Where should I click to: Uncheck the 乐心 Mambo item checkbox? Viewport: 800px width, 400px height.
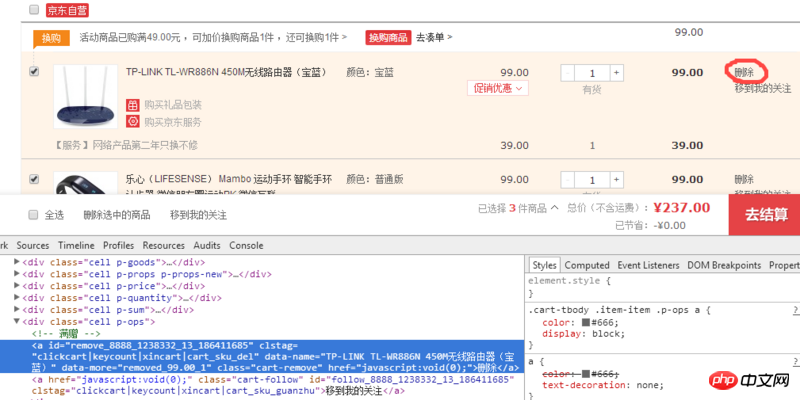tap(34, 179)
